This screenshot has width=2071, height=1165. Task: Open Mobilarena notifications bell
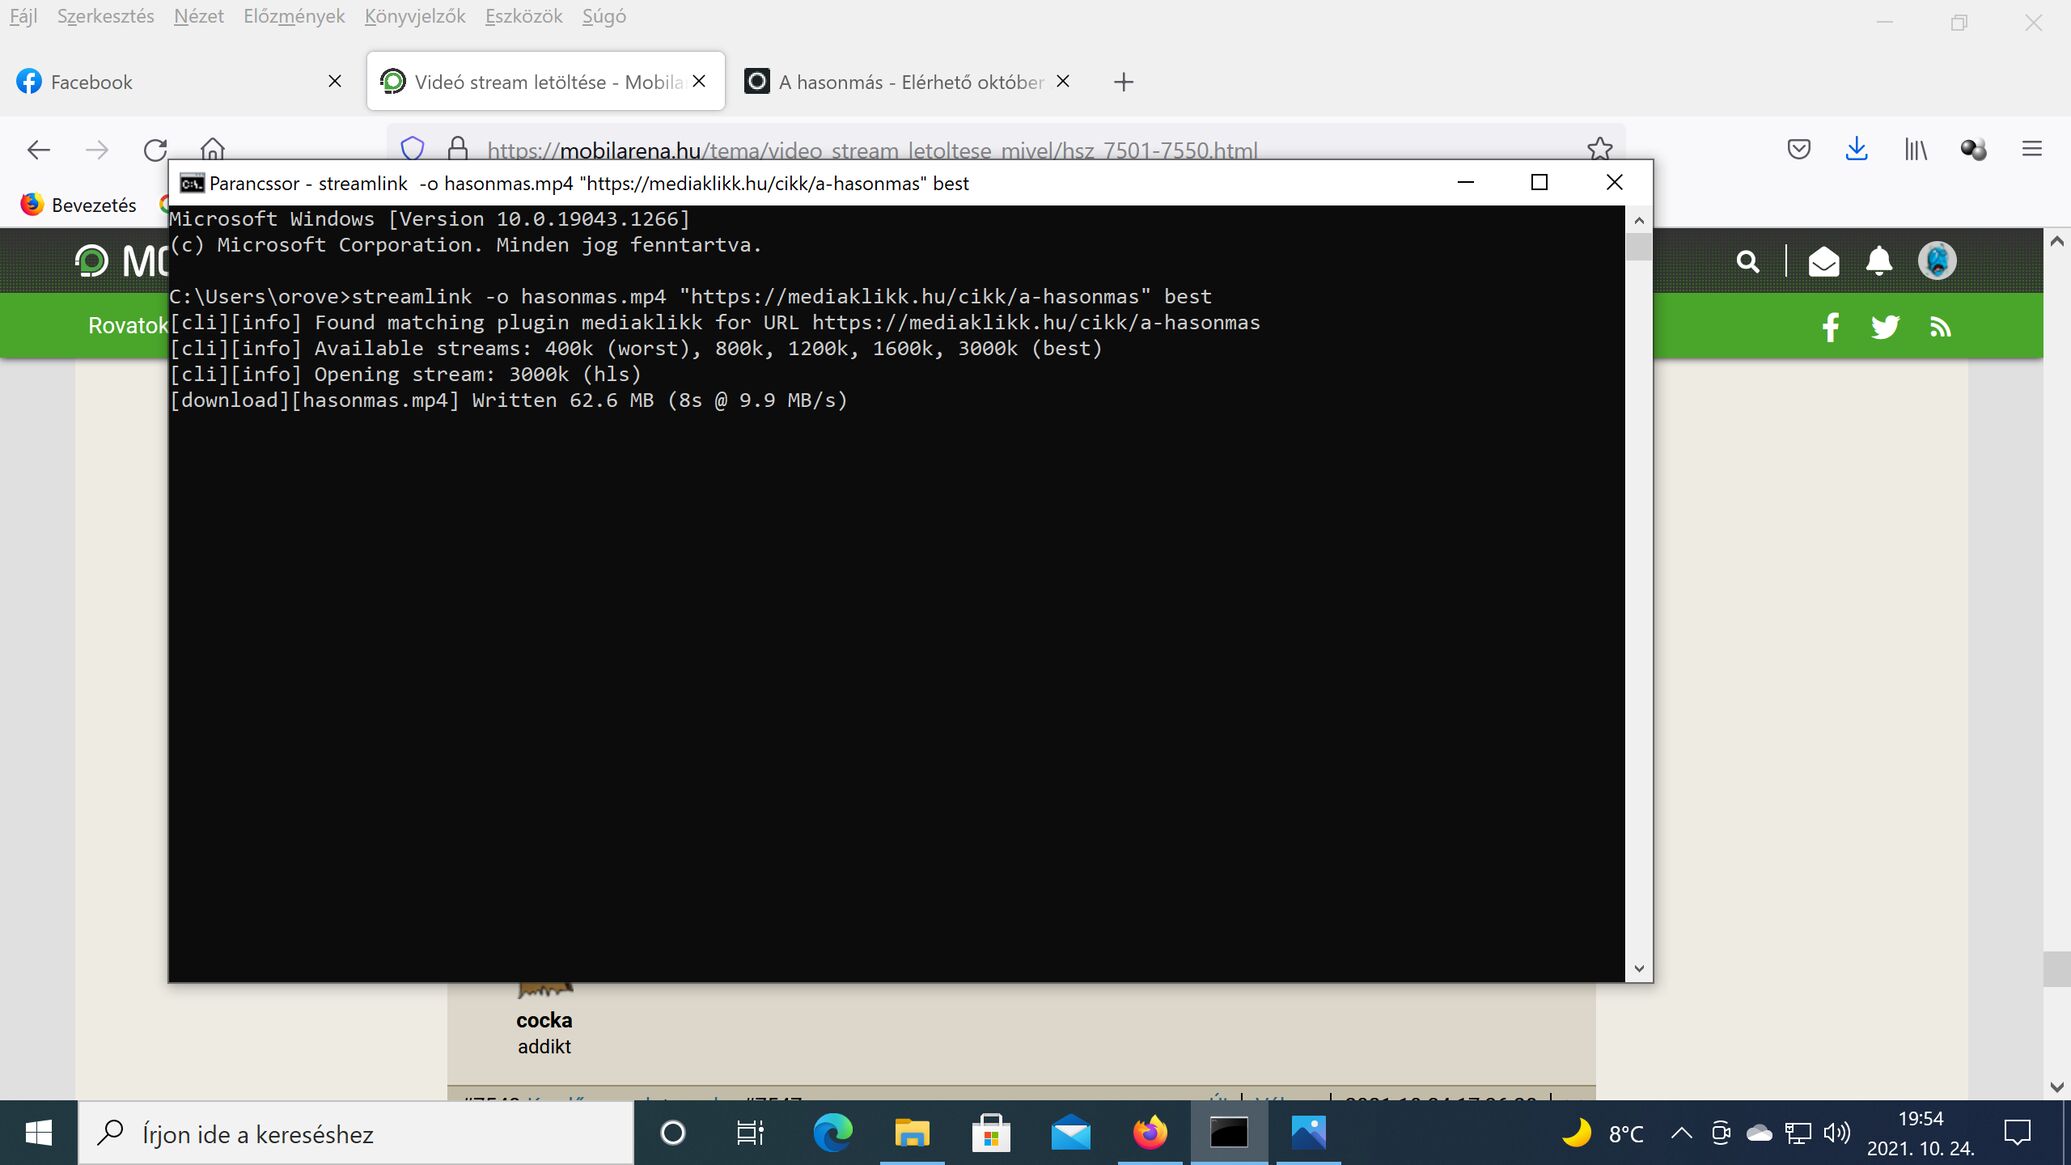click(x=1879, y=262)
